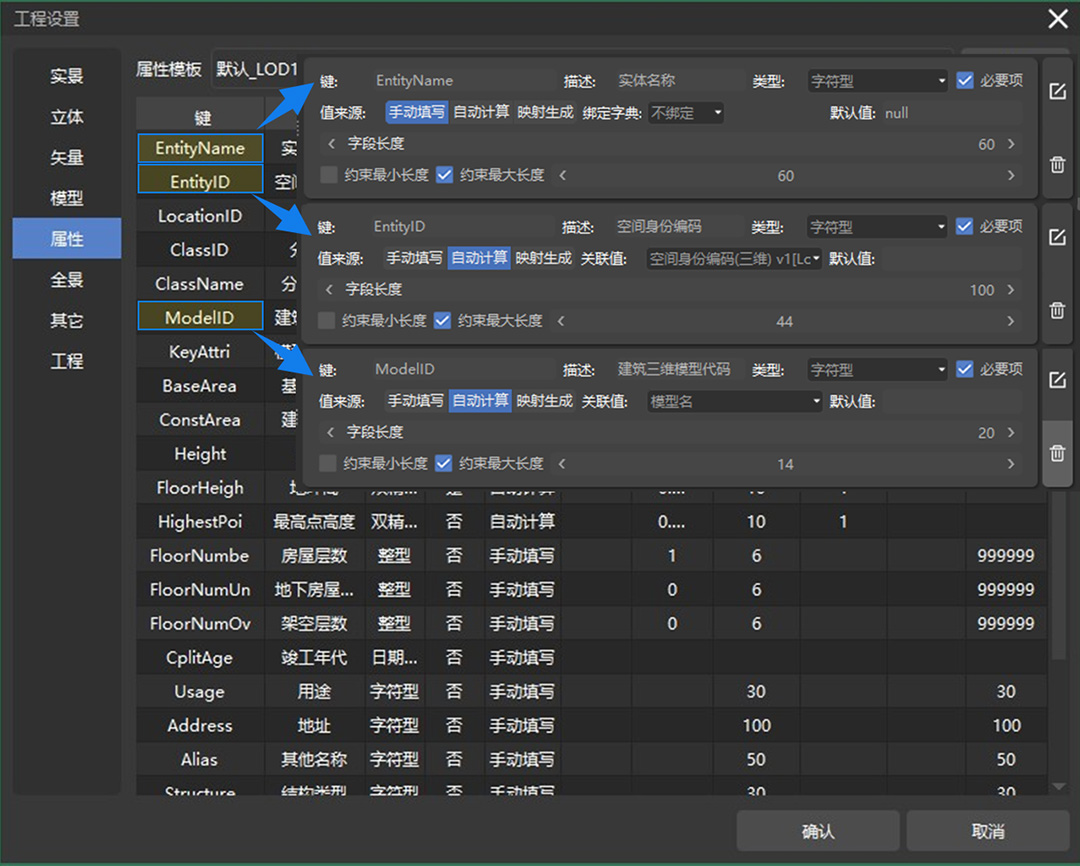Screen dimensions: 1080x866
Task: Click the 确认 button
Action: pos(818,831)
